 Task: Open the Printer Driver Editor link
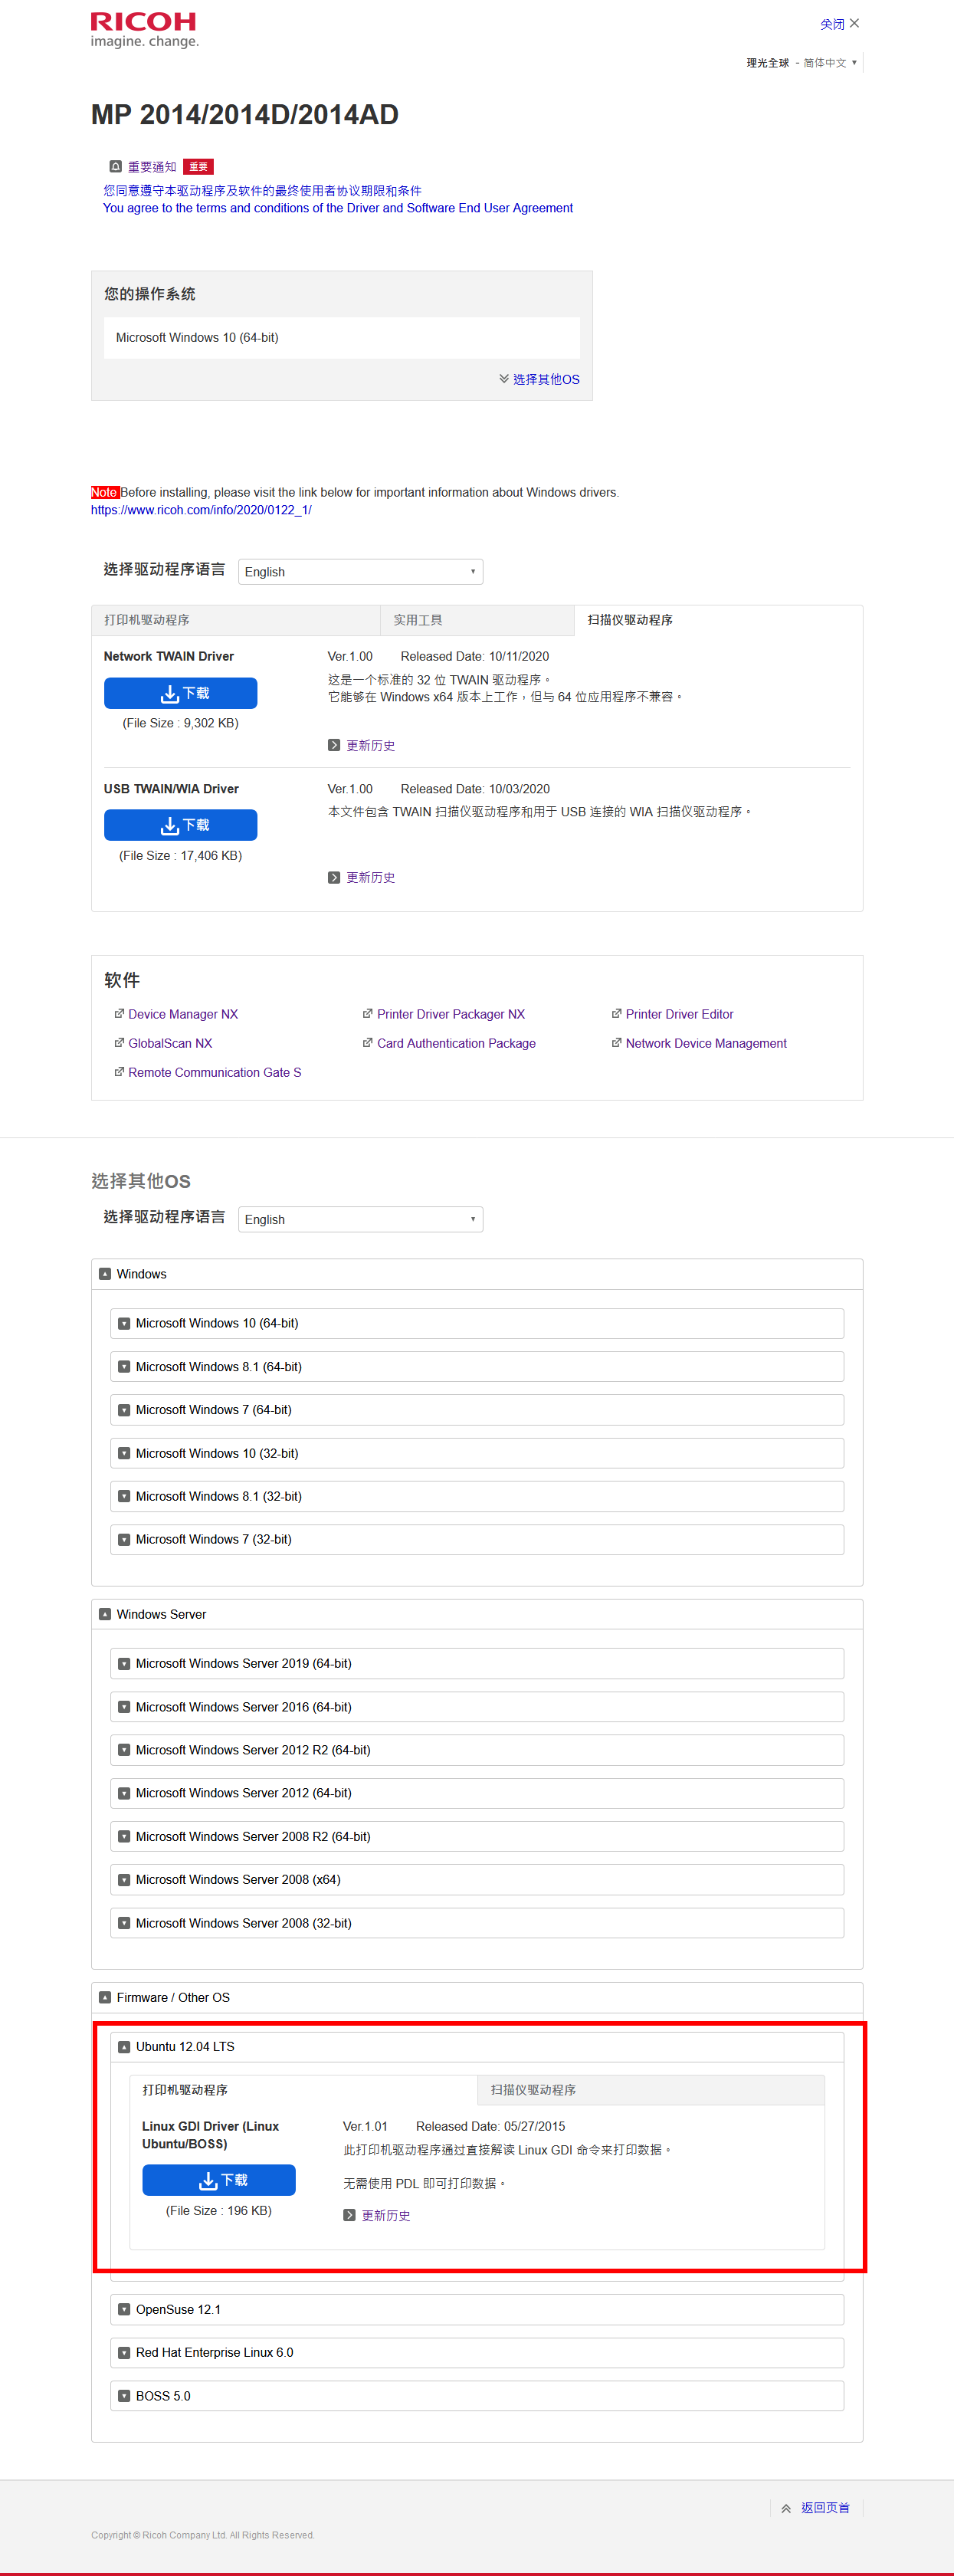[x=680, y=1014]
